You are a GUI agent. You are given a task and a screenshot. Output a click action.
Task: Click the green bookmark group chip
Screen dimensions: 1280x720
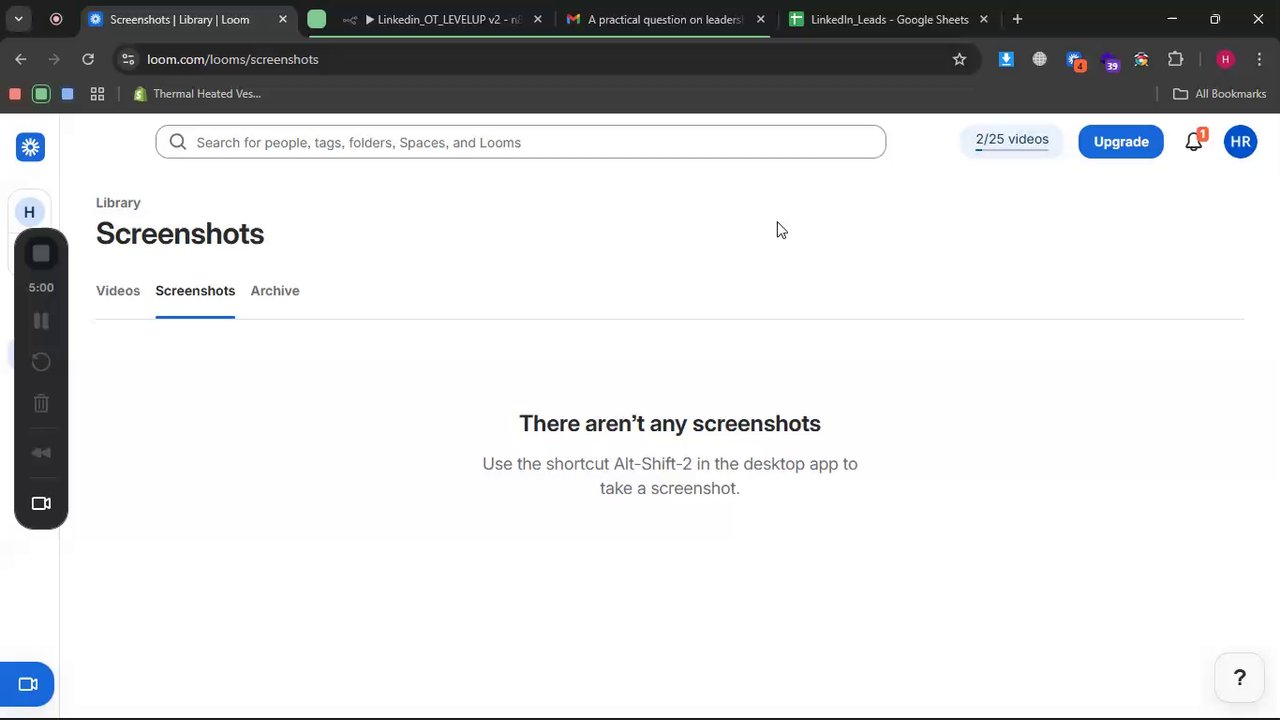pos(41,94)
